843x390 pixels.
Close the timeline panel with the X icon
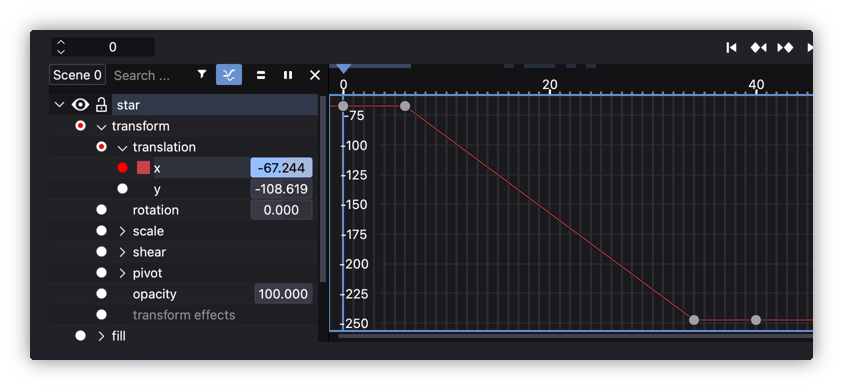point(315,75)
